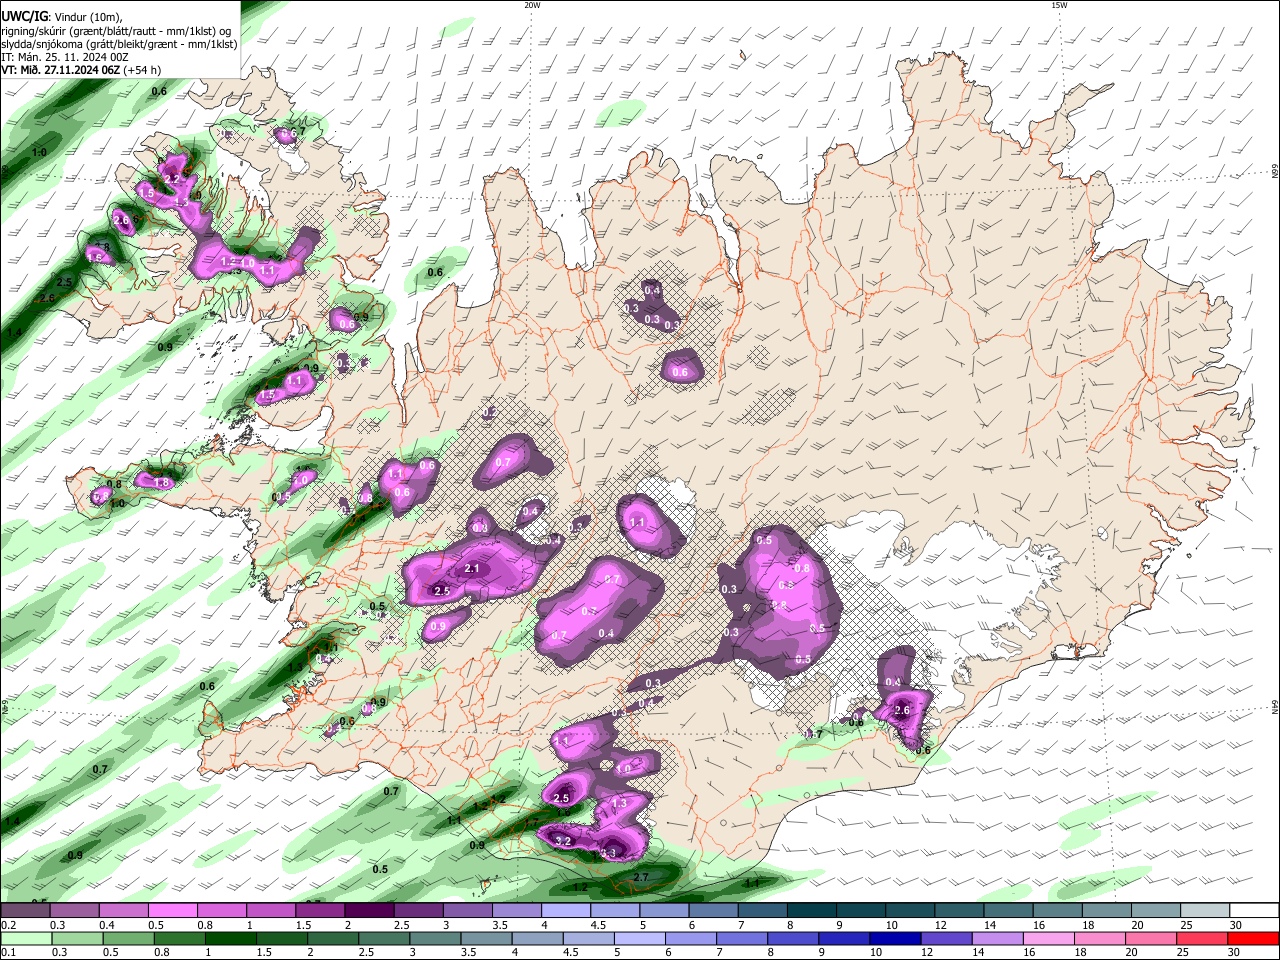
Task: Click the 'UWC/IG: Vindur (10m)' title text
Action: (61, 16)
